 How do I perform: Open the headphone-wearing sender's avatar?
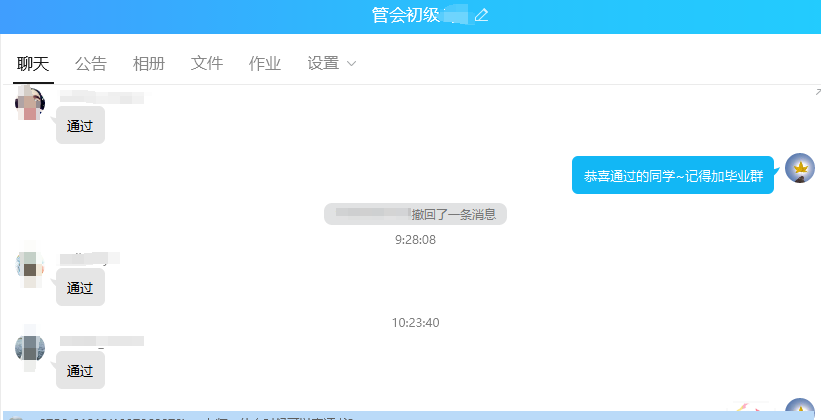click(x=31, y=103)
